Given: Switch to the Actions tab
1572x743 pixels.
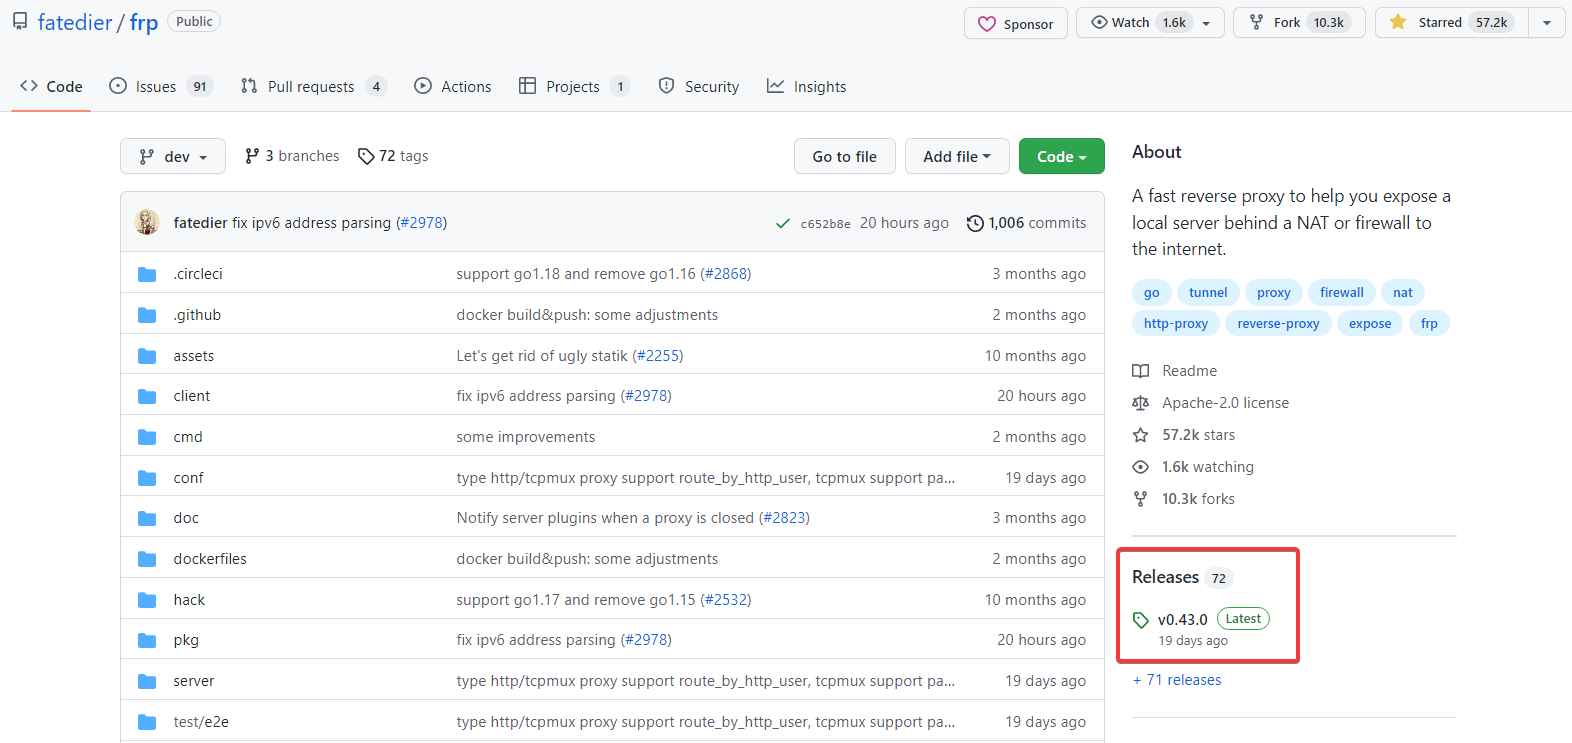Looking at the screenshot, I should click(x=453, y=87).
